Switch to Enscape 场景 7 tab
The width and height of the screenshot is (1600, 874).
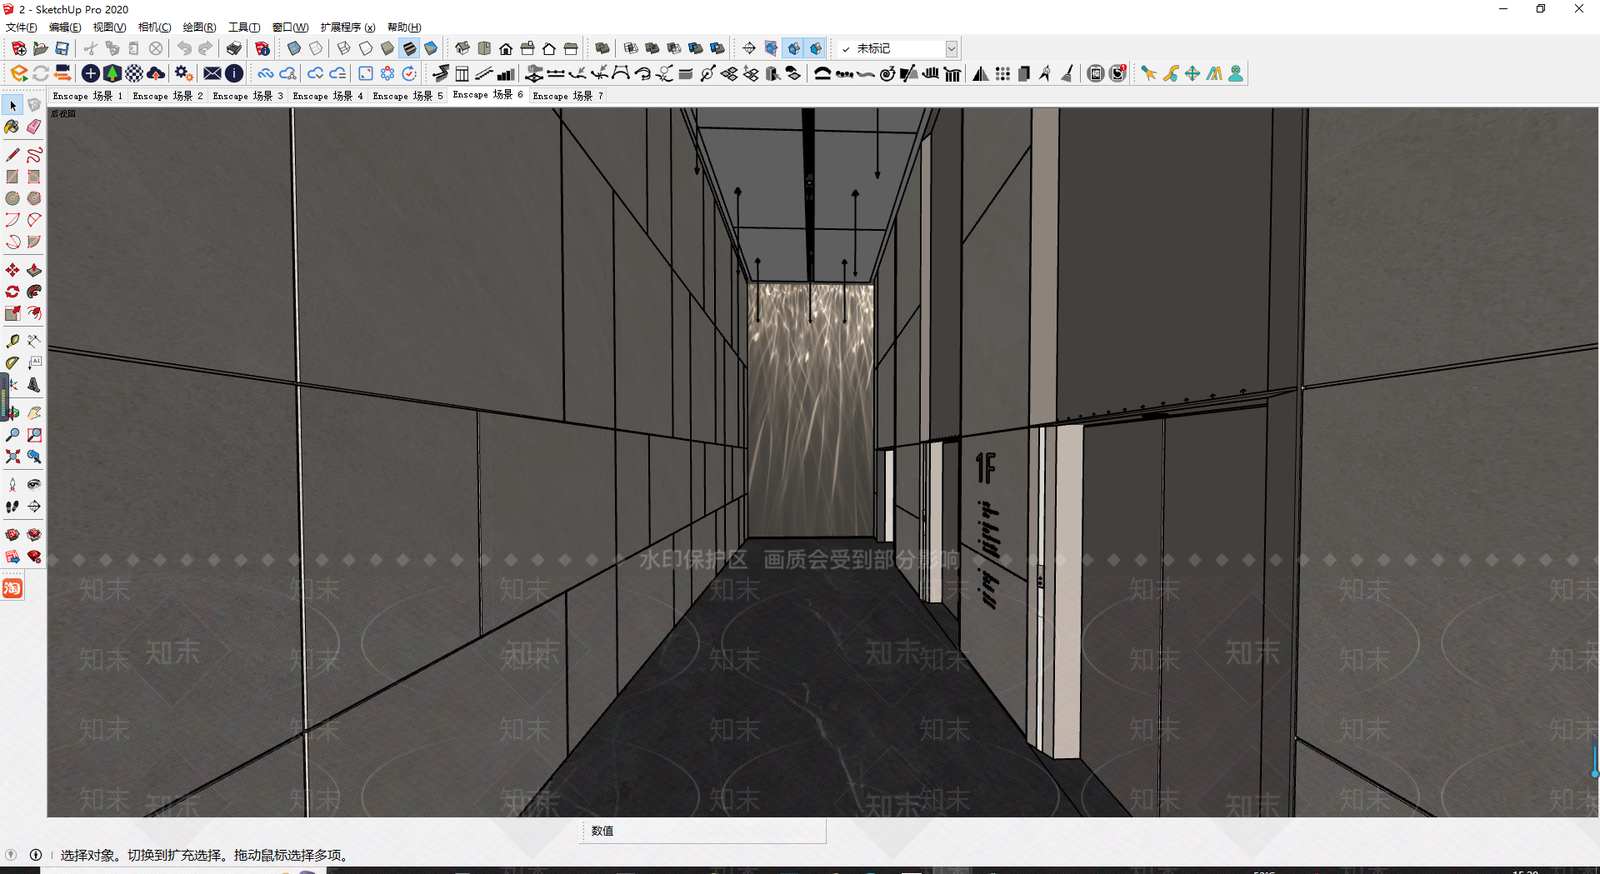click(568, 96)
